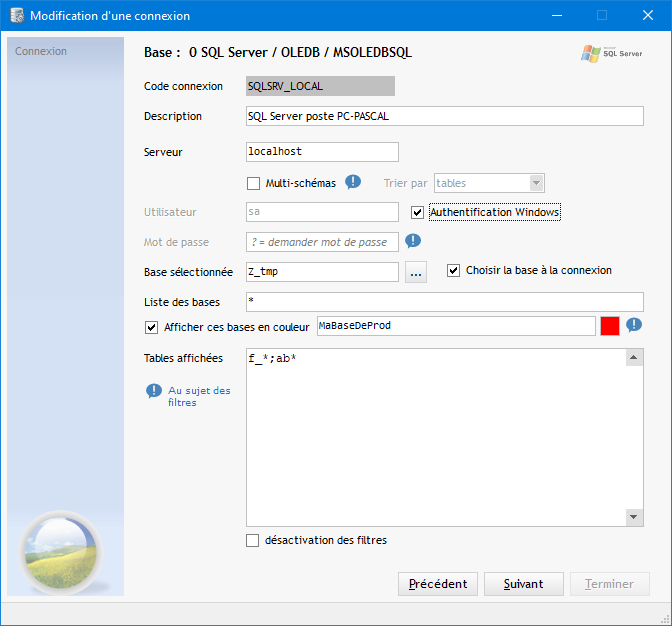Click the Terminer button
Viewport: 672px width, 626px height.
609,584
